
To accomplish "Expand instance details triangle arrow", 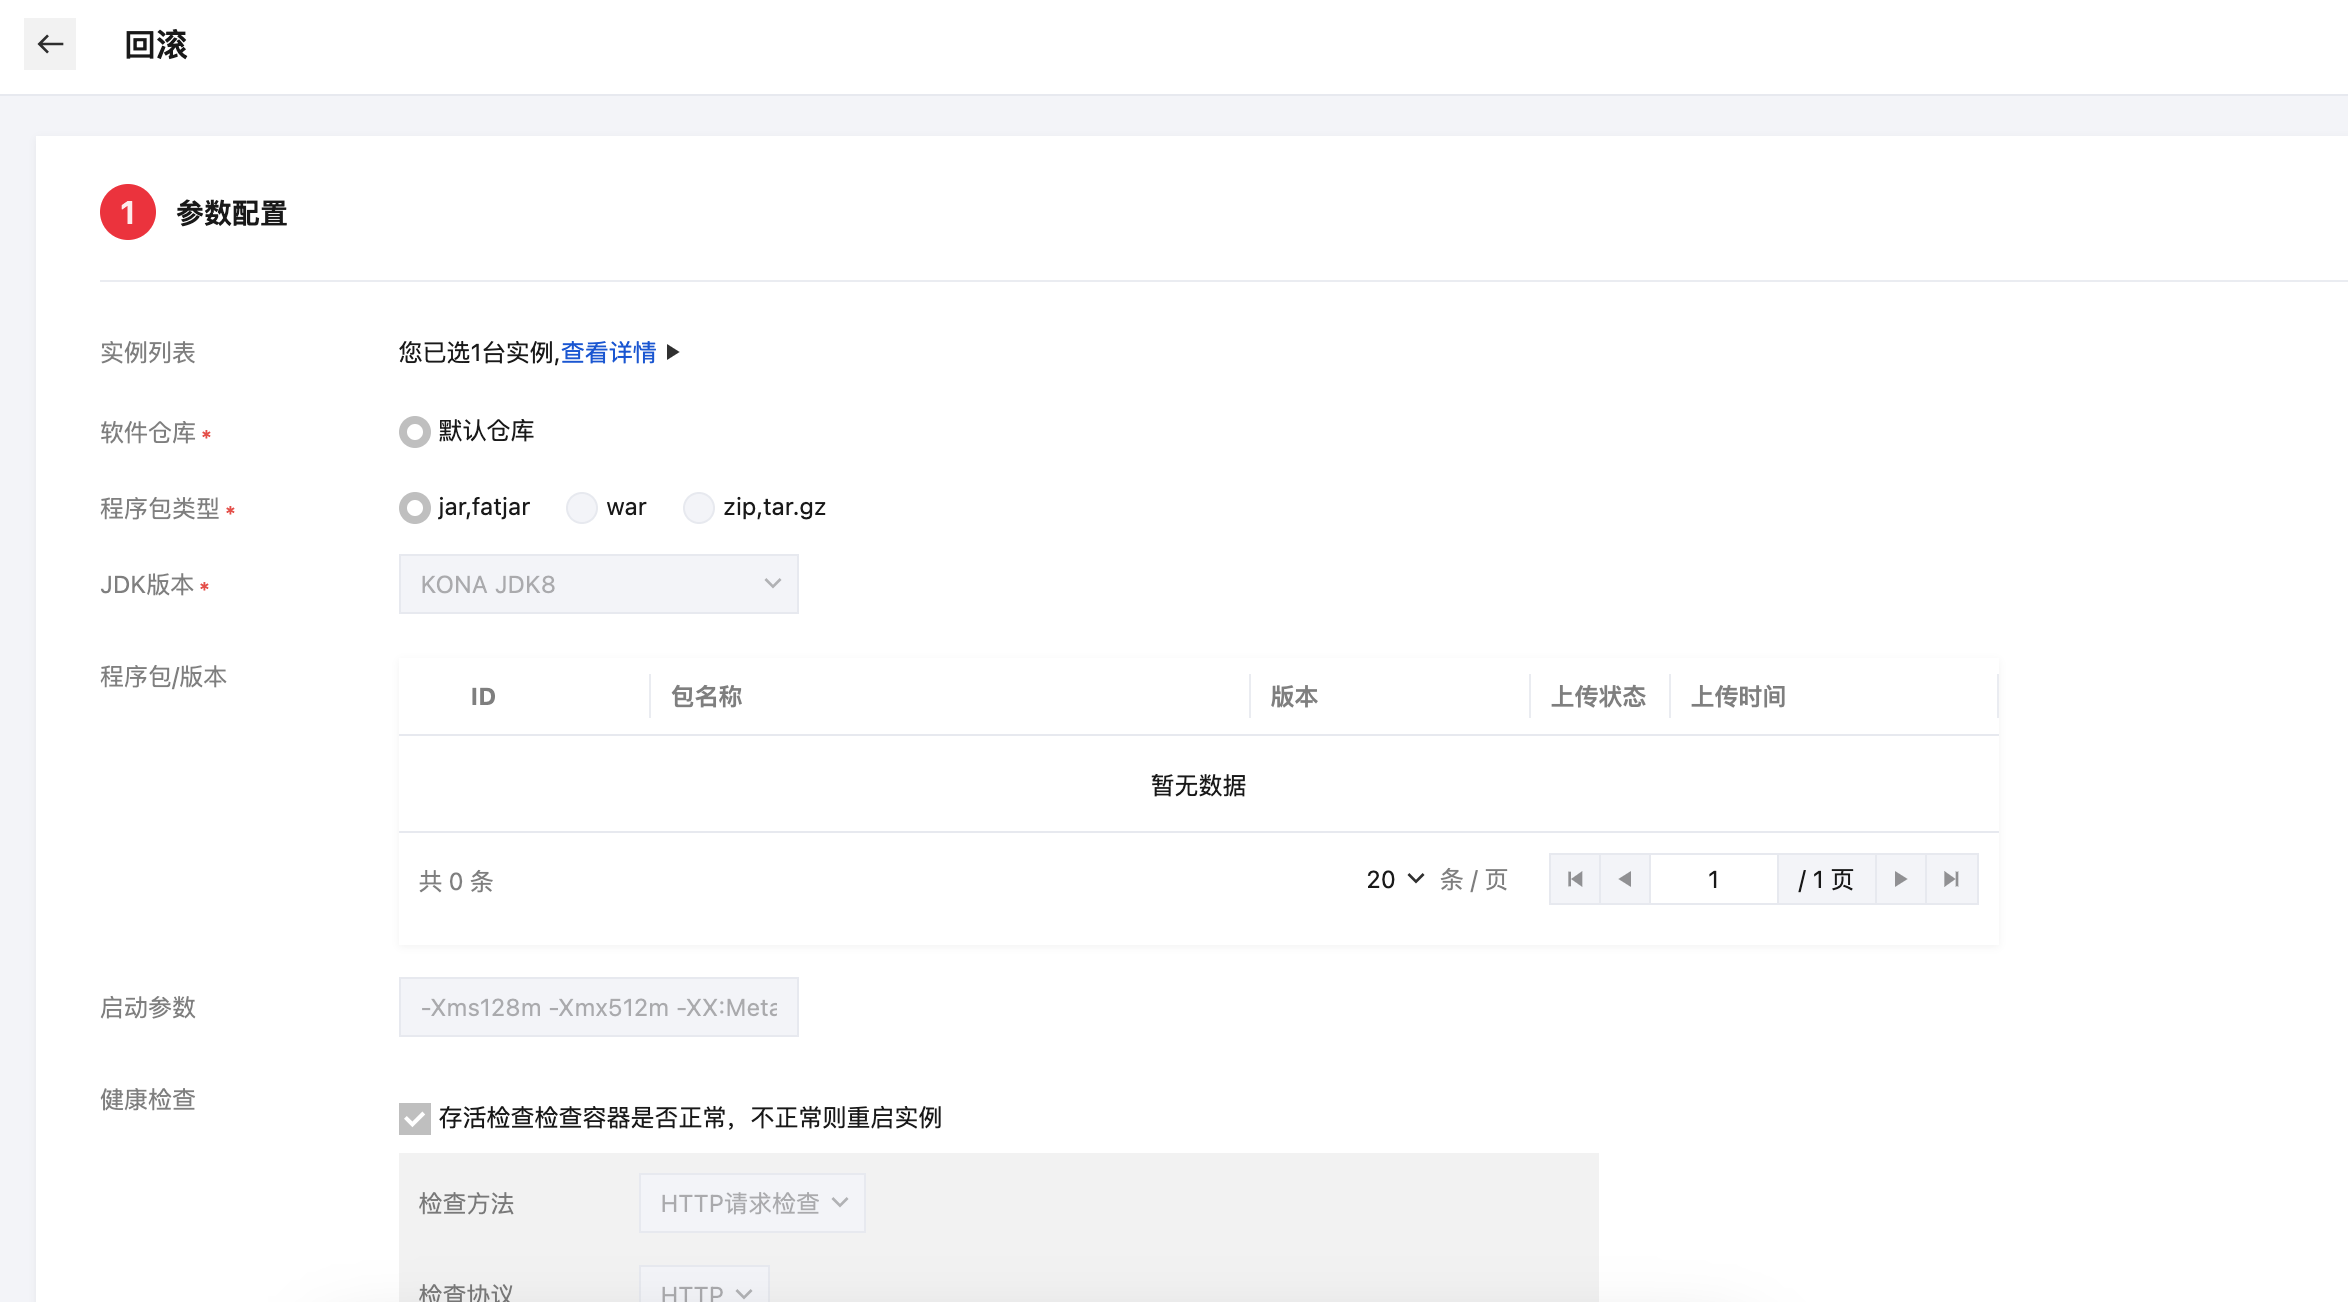I will 673,352.
